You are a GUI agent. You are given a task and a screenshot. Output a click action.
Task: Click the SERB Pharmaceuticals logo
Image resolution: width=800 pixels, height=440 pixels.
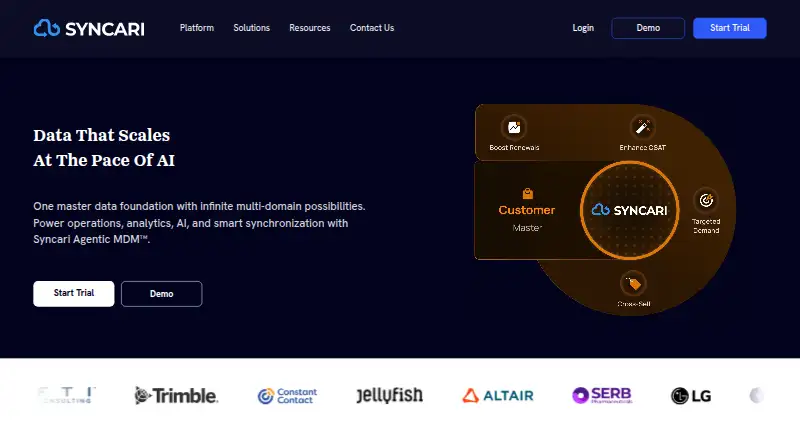pyautogui.click(x=602, y=395)
